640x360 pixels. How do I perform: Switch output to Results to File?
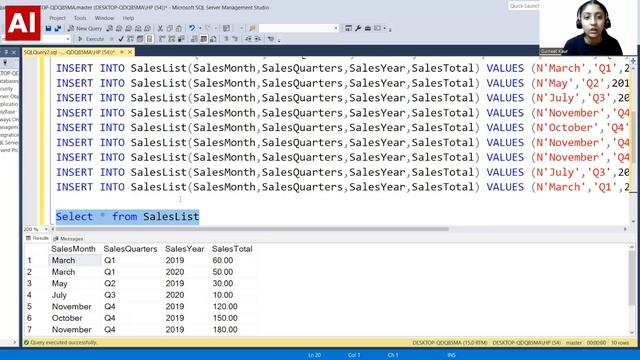[213, 39]
